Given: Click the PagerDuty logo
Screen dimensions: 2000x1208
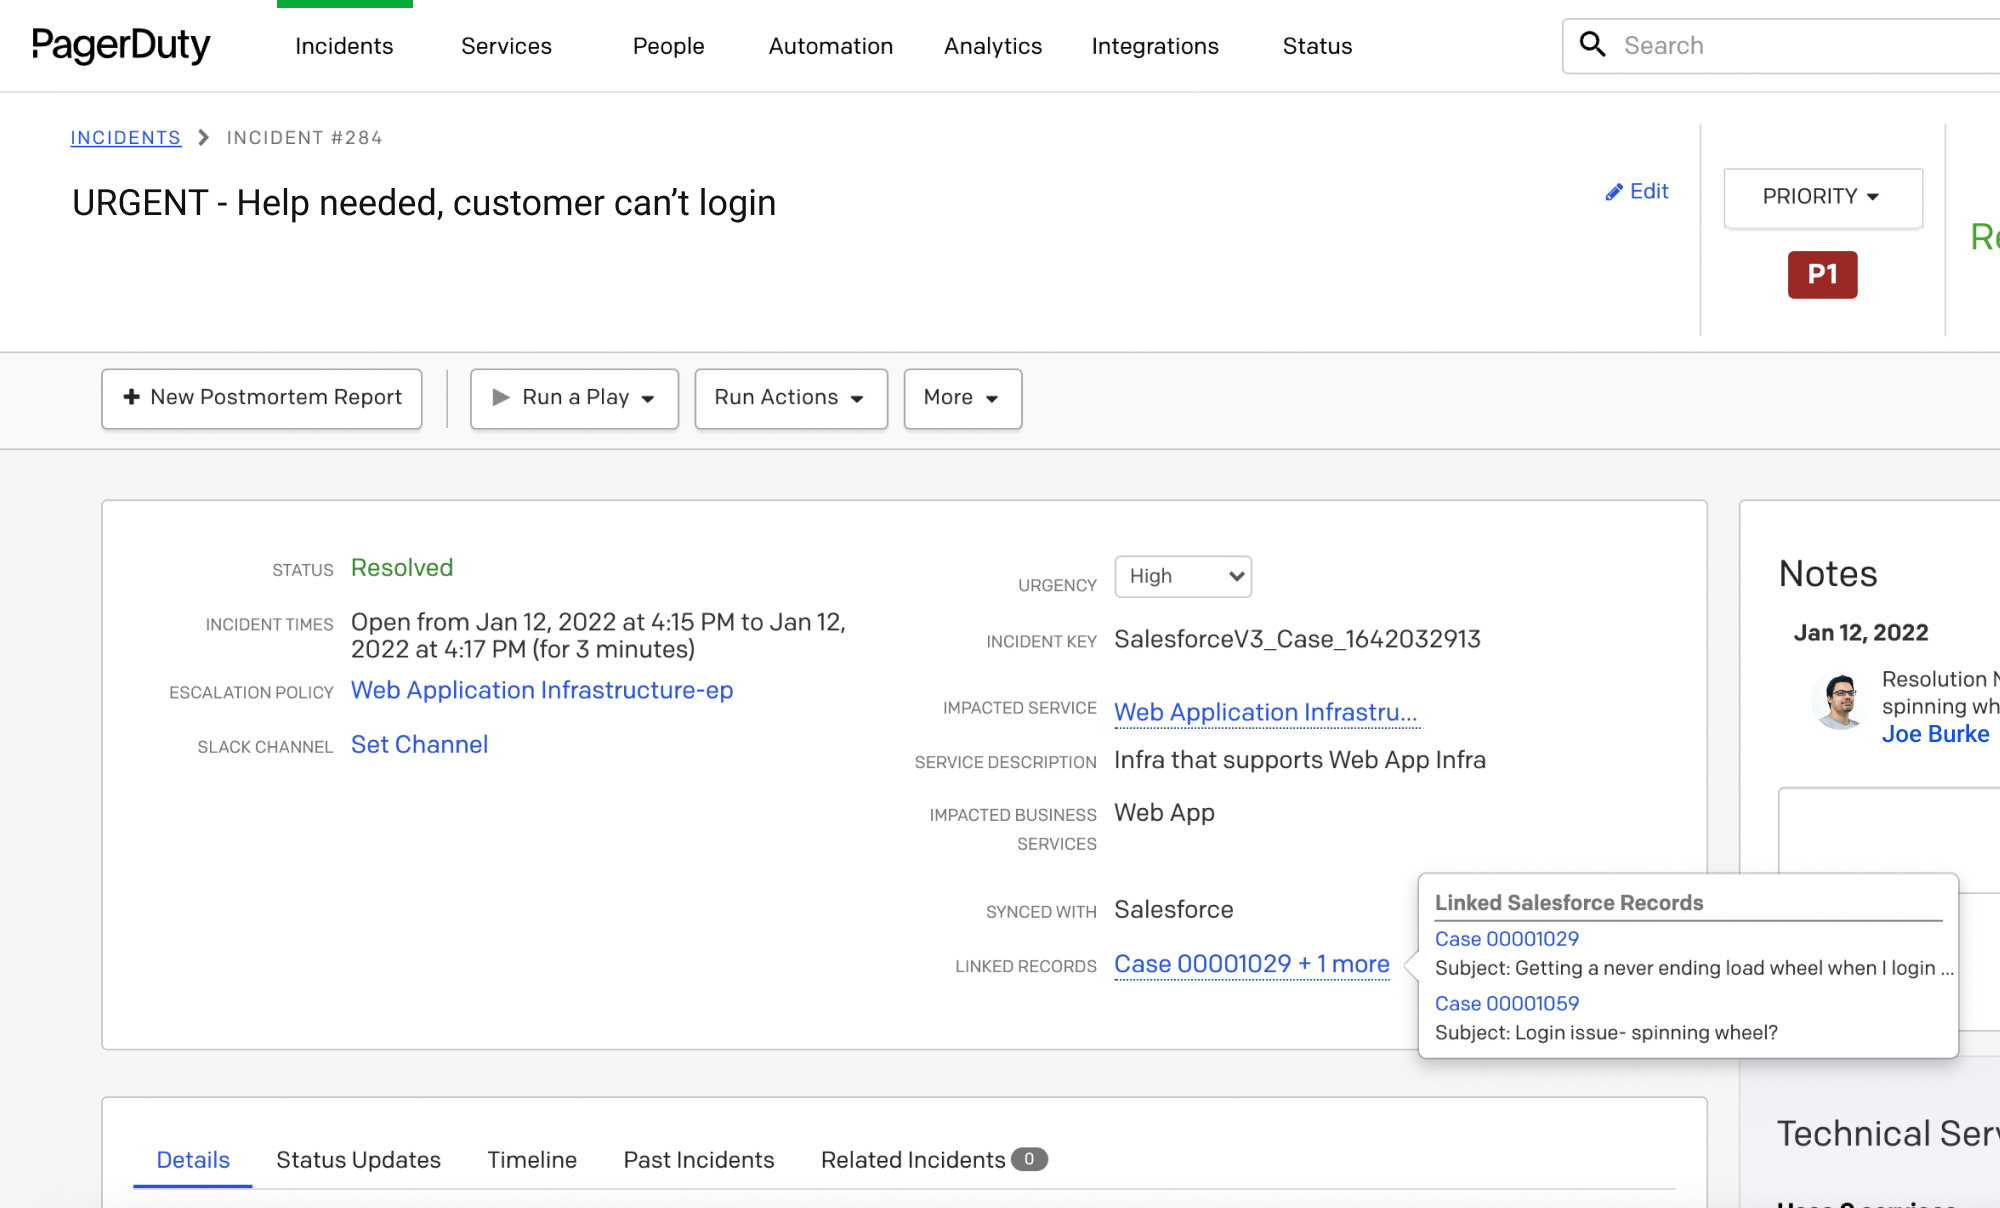Looking at the screenshot, I should tap(121, 46).
